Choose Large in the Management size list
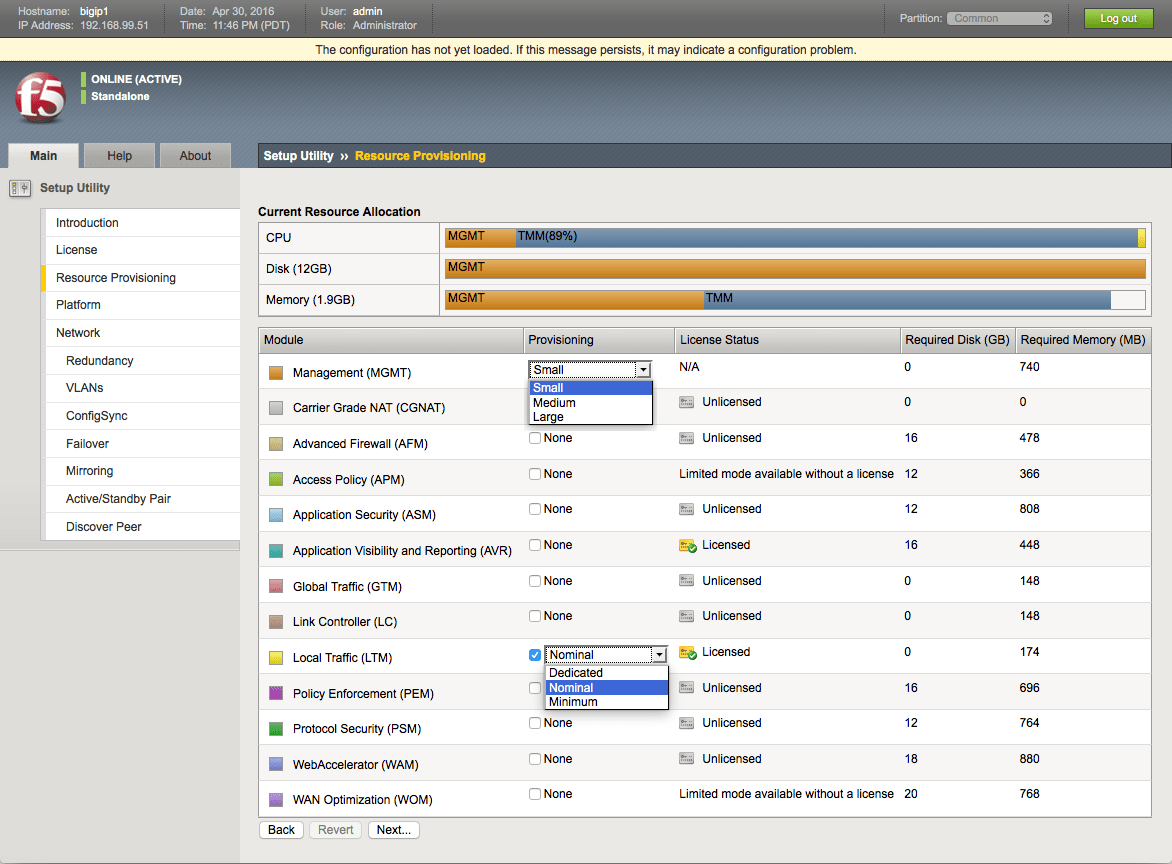The image size is (1172, 864). (x=590, y=417)
